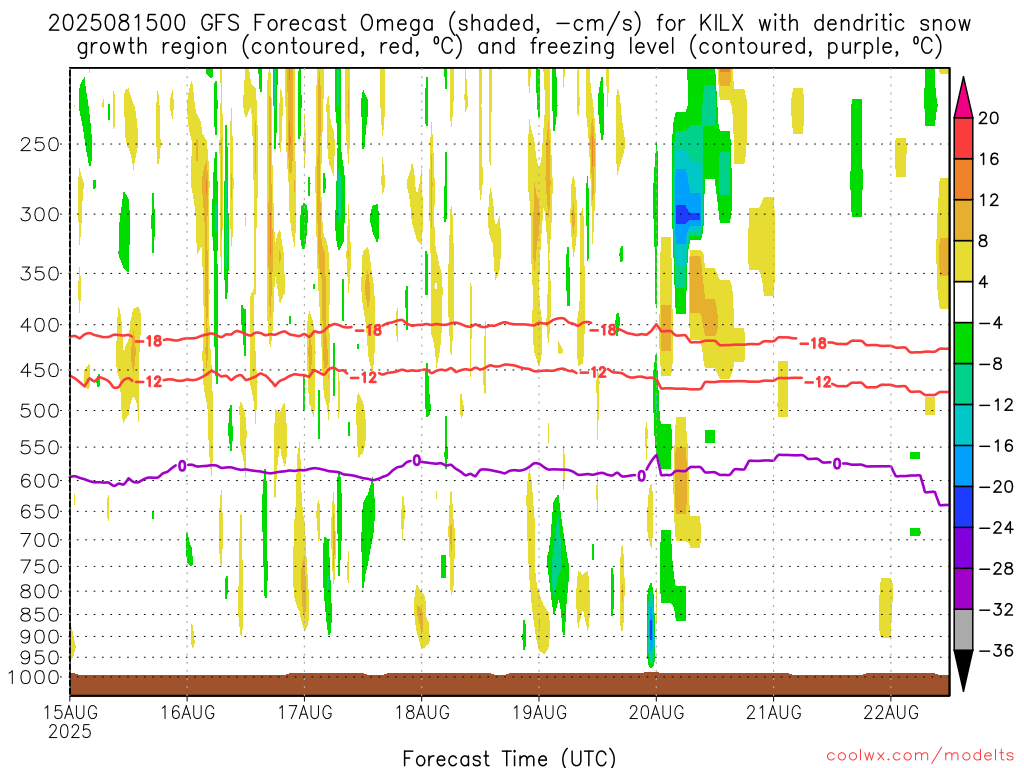Screen dimensions: 1024x768
Task: Click the 17AUG time axis label
Action: 305,712
